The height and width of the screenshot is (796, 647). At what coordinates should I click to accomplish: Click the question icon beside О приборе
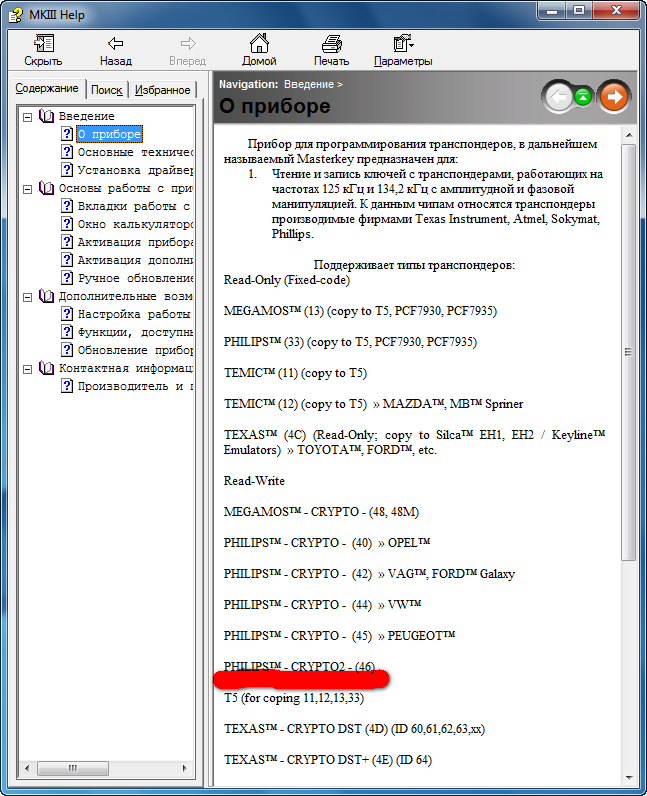coord(67,134)
